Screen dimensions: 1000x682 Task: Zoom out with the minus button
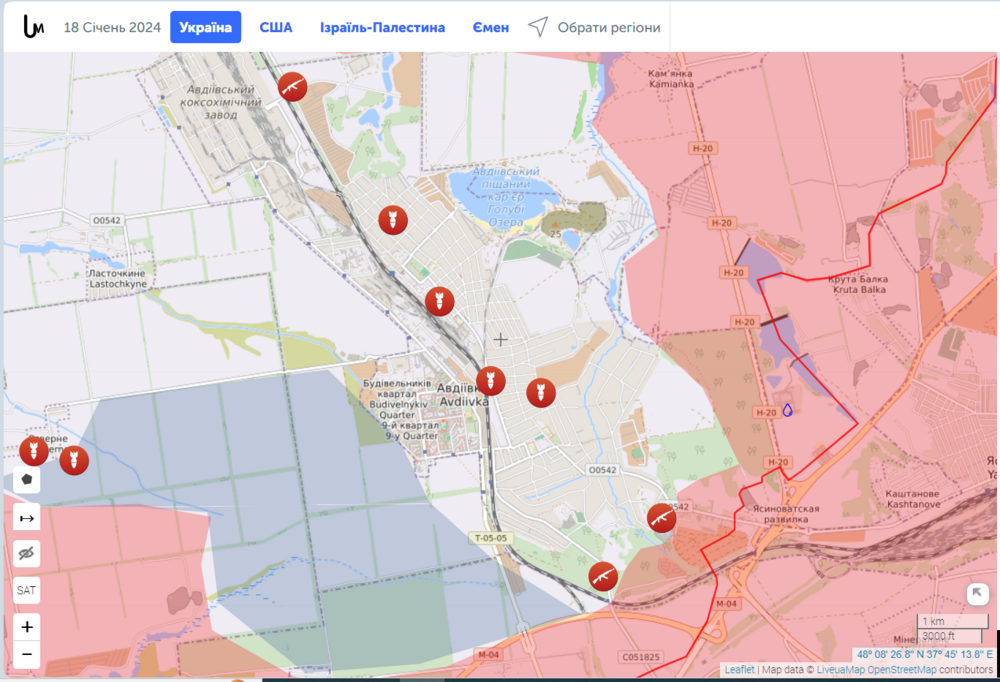pos(27,656)
